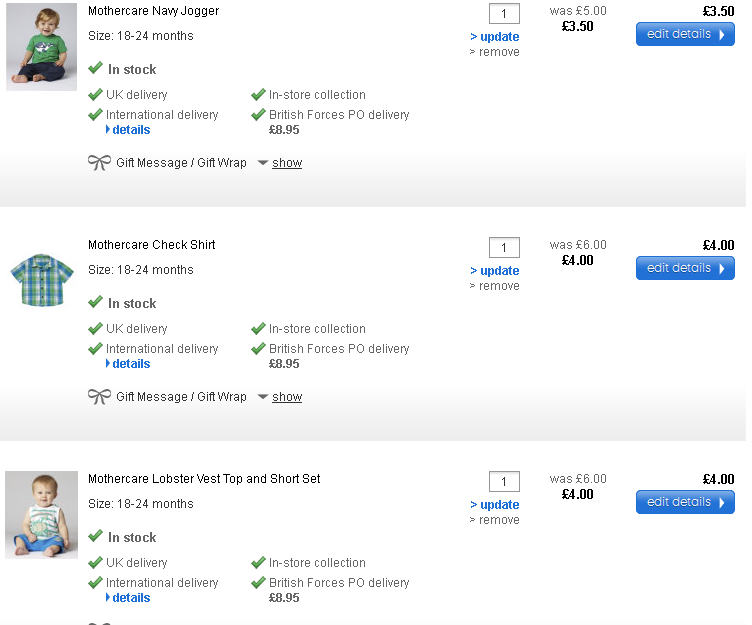Edit details of Mothercare Check Shirt
752x625 pixels.
click(x=685, y=268)
